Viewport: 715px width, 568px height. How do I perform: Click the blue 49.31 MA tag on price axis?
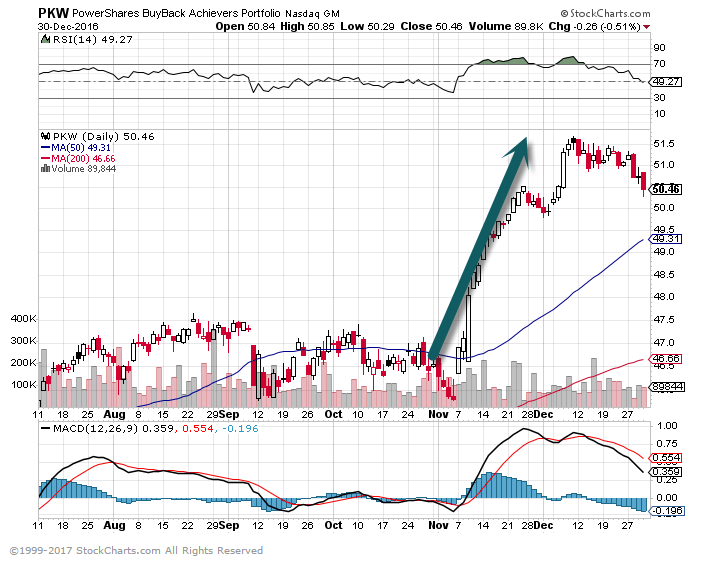pos(667,238)
